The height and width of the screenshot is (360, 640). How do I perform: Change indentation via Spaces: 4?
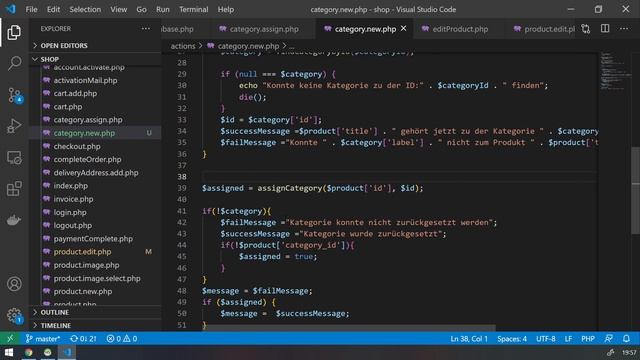(512, 339)
